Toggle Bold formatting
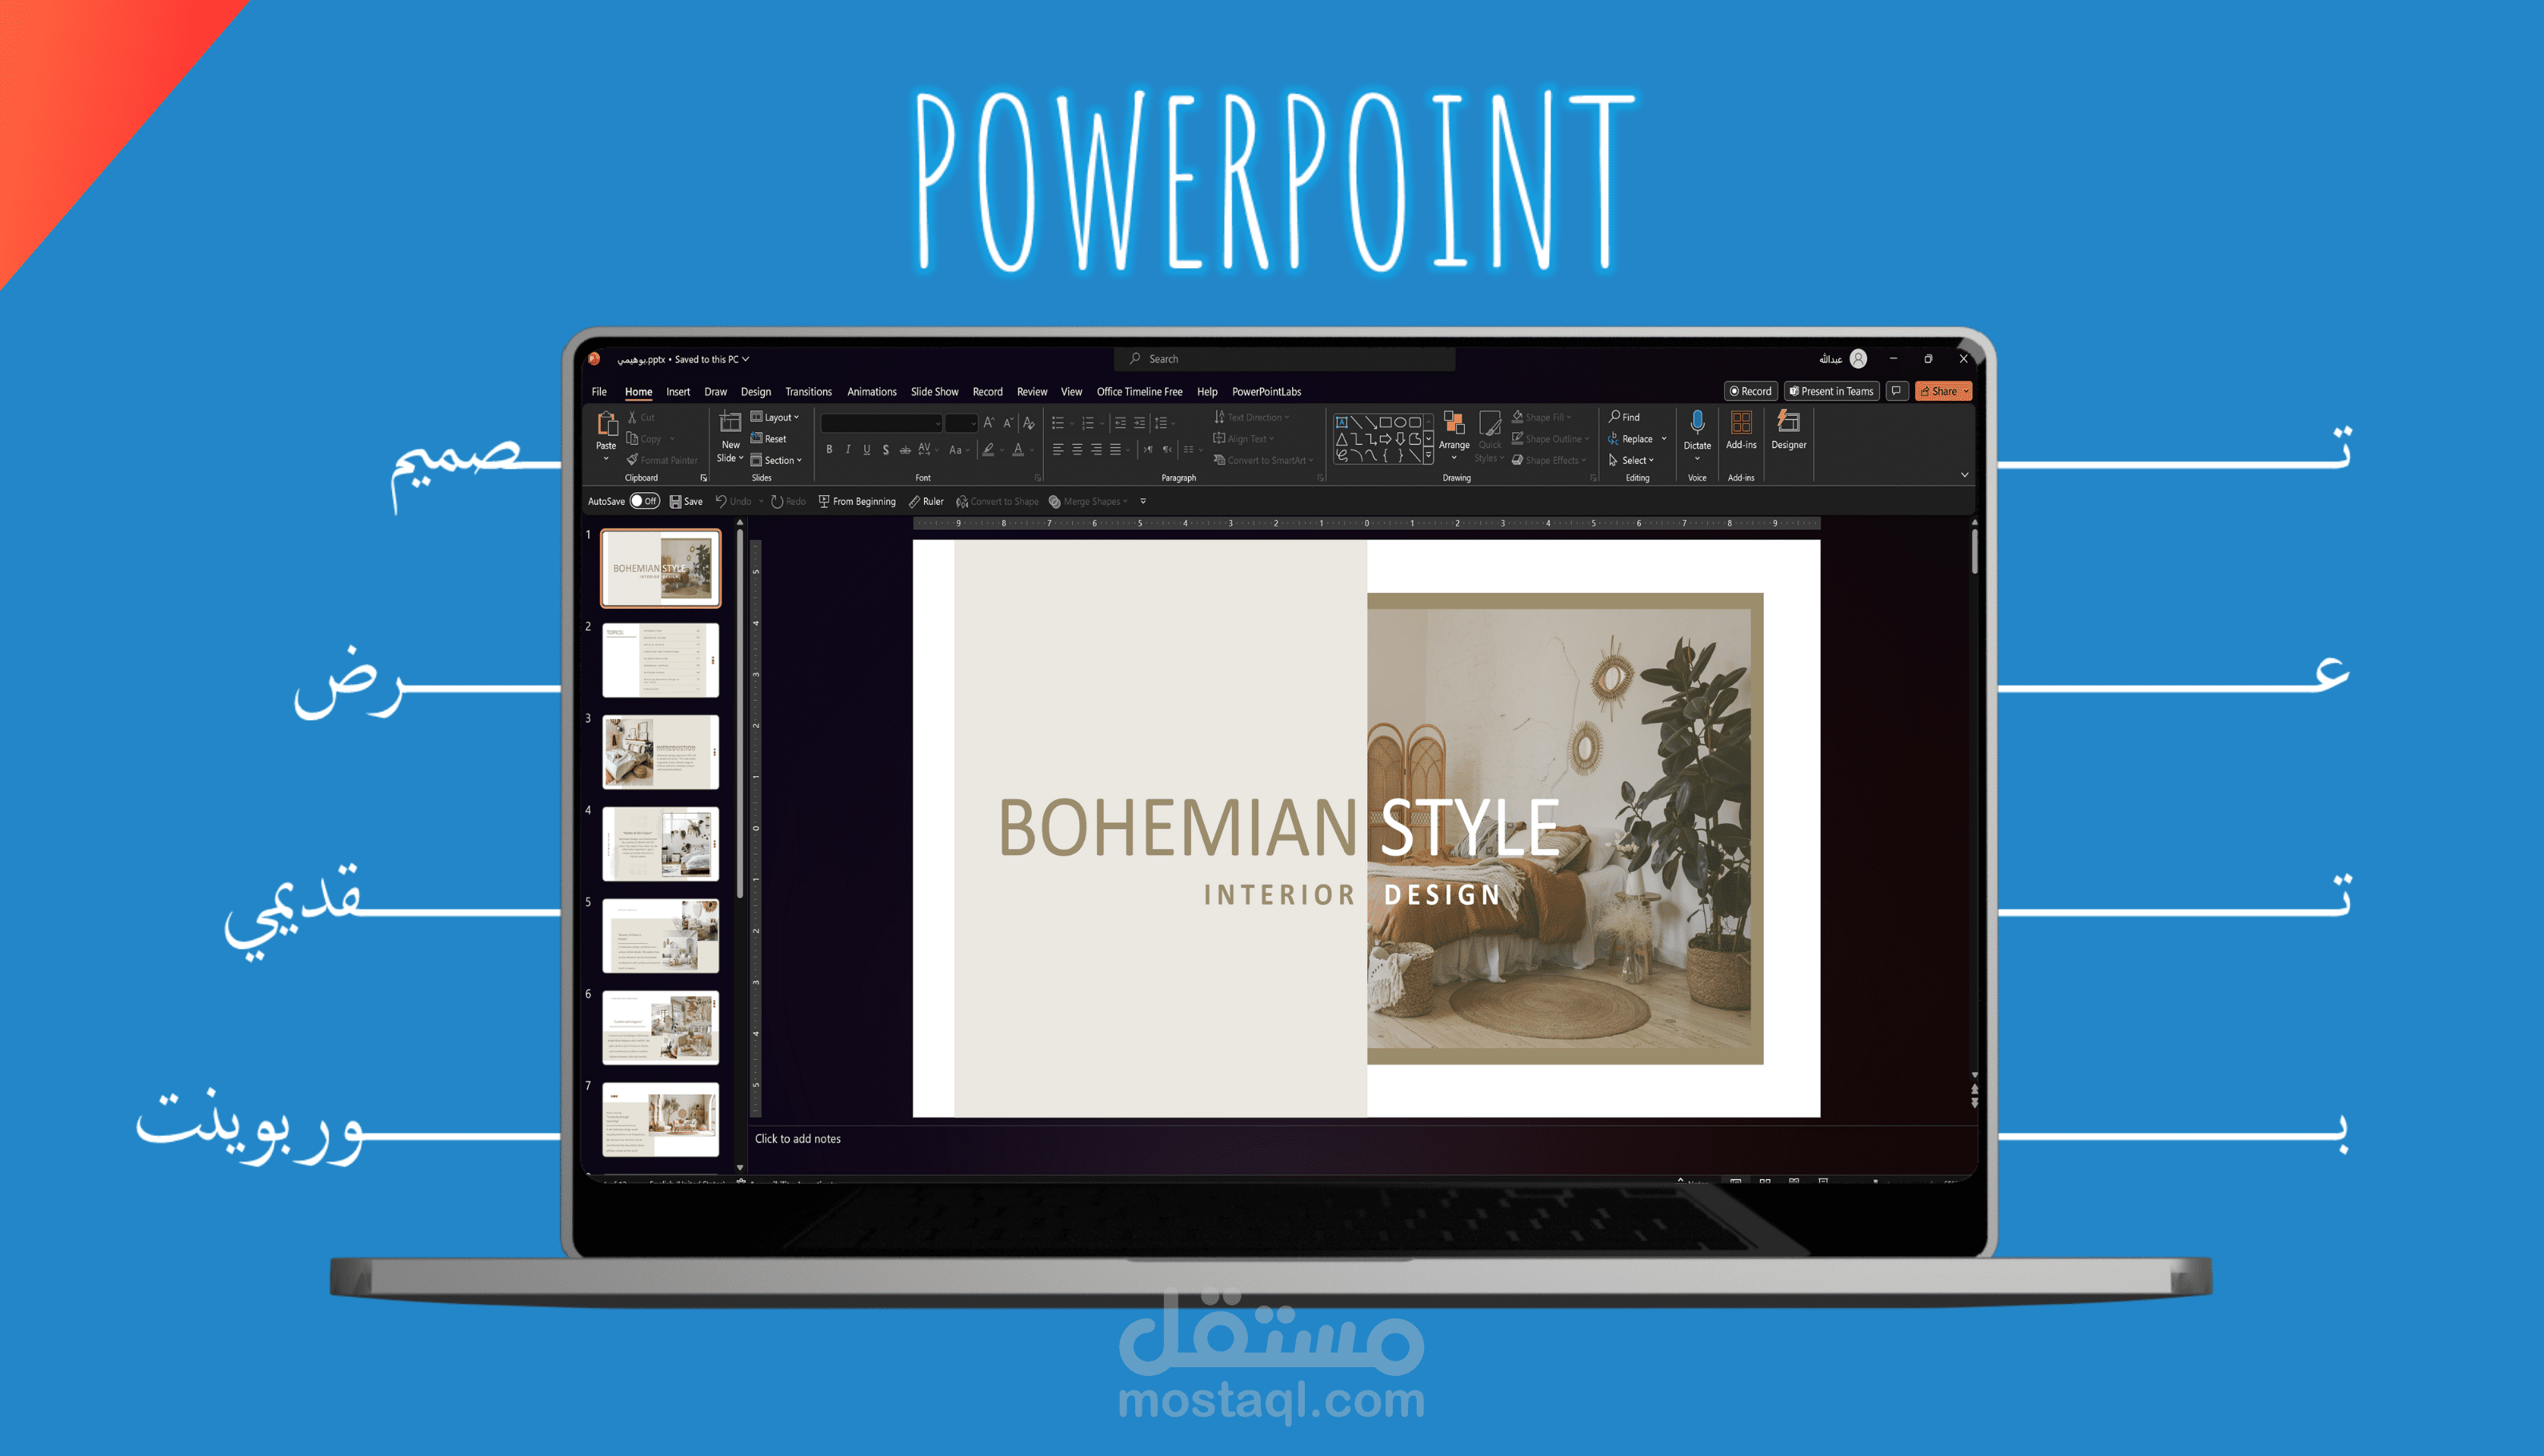 coord(829,450)
